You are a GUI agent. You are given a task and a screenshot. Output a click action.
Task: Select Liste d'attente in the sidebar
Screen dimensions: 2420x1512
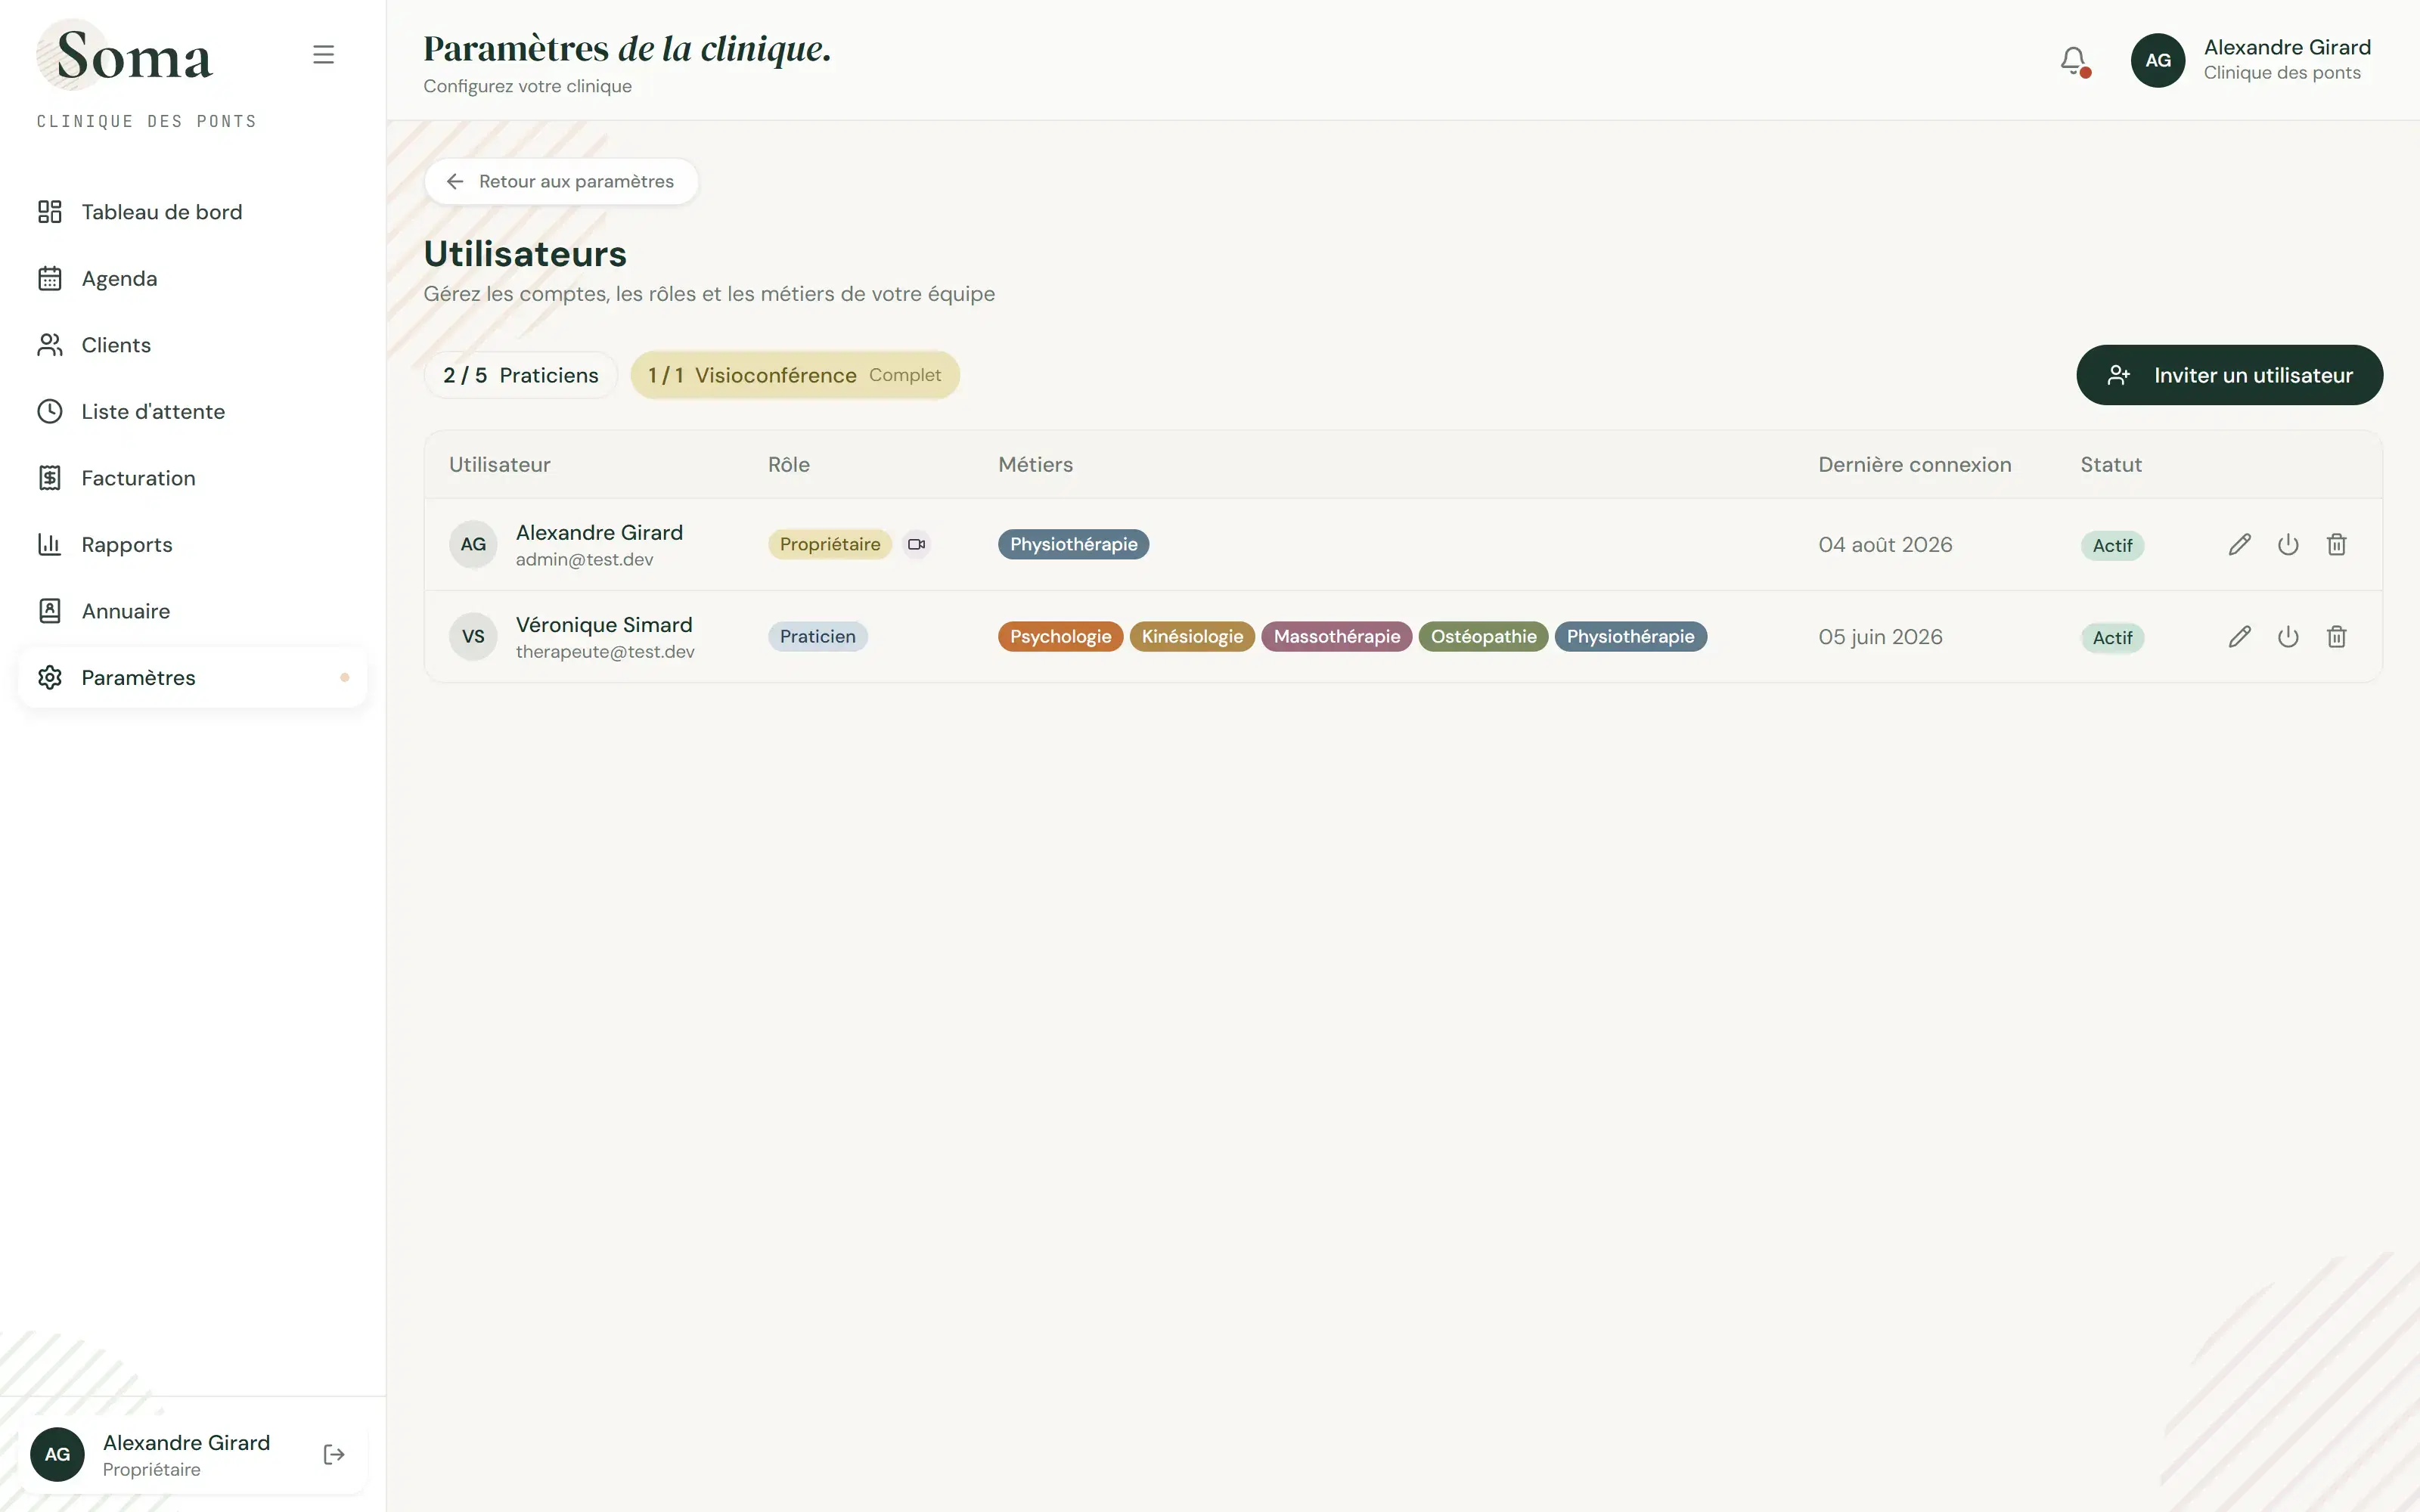pyautogui.click(x=193, y=411)
